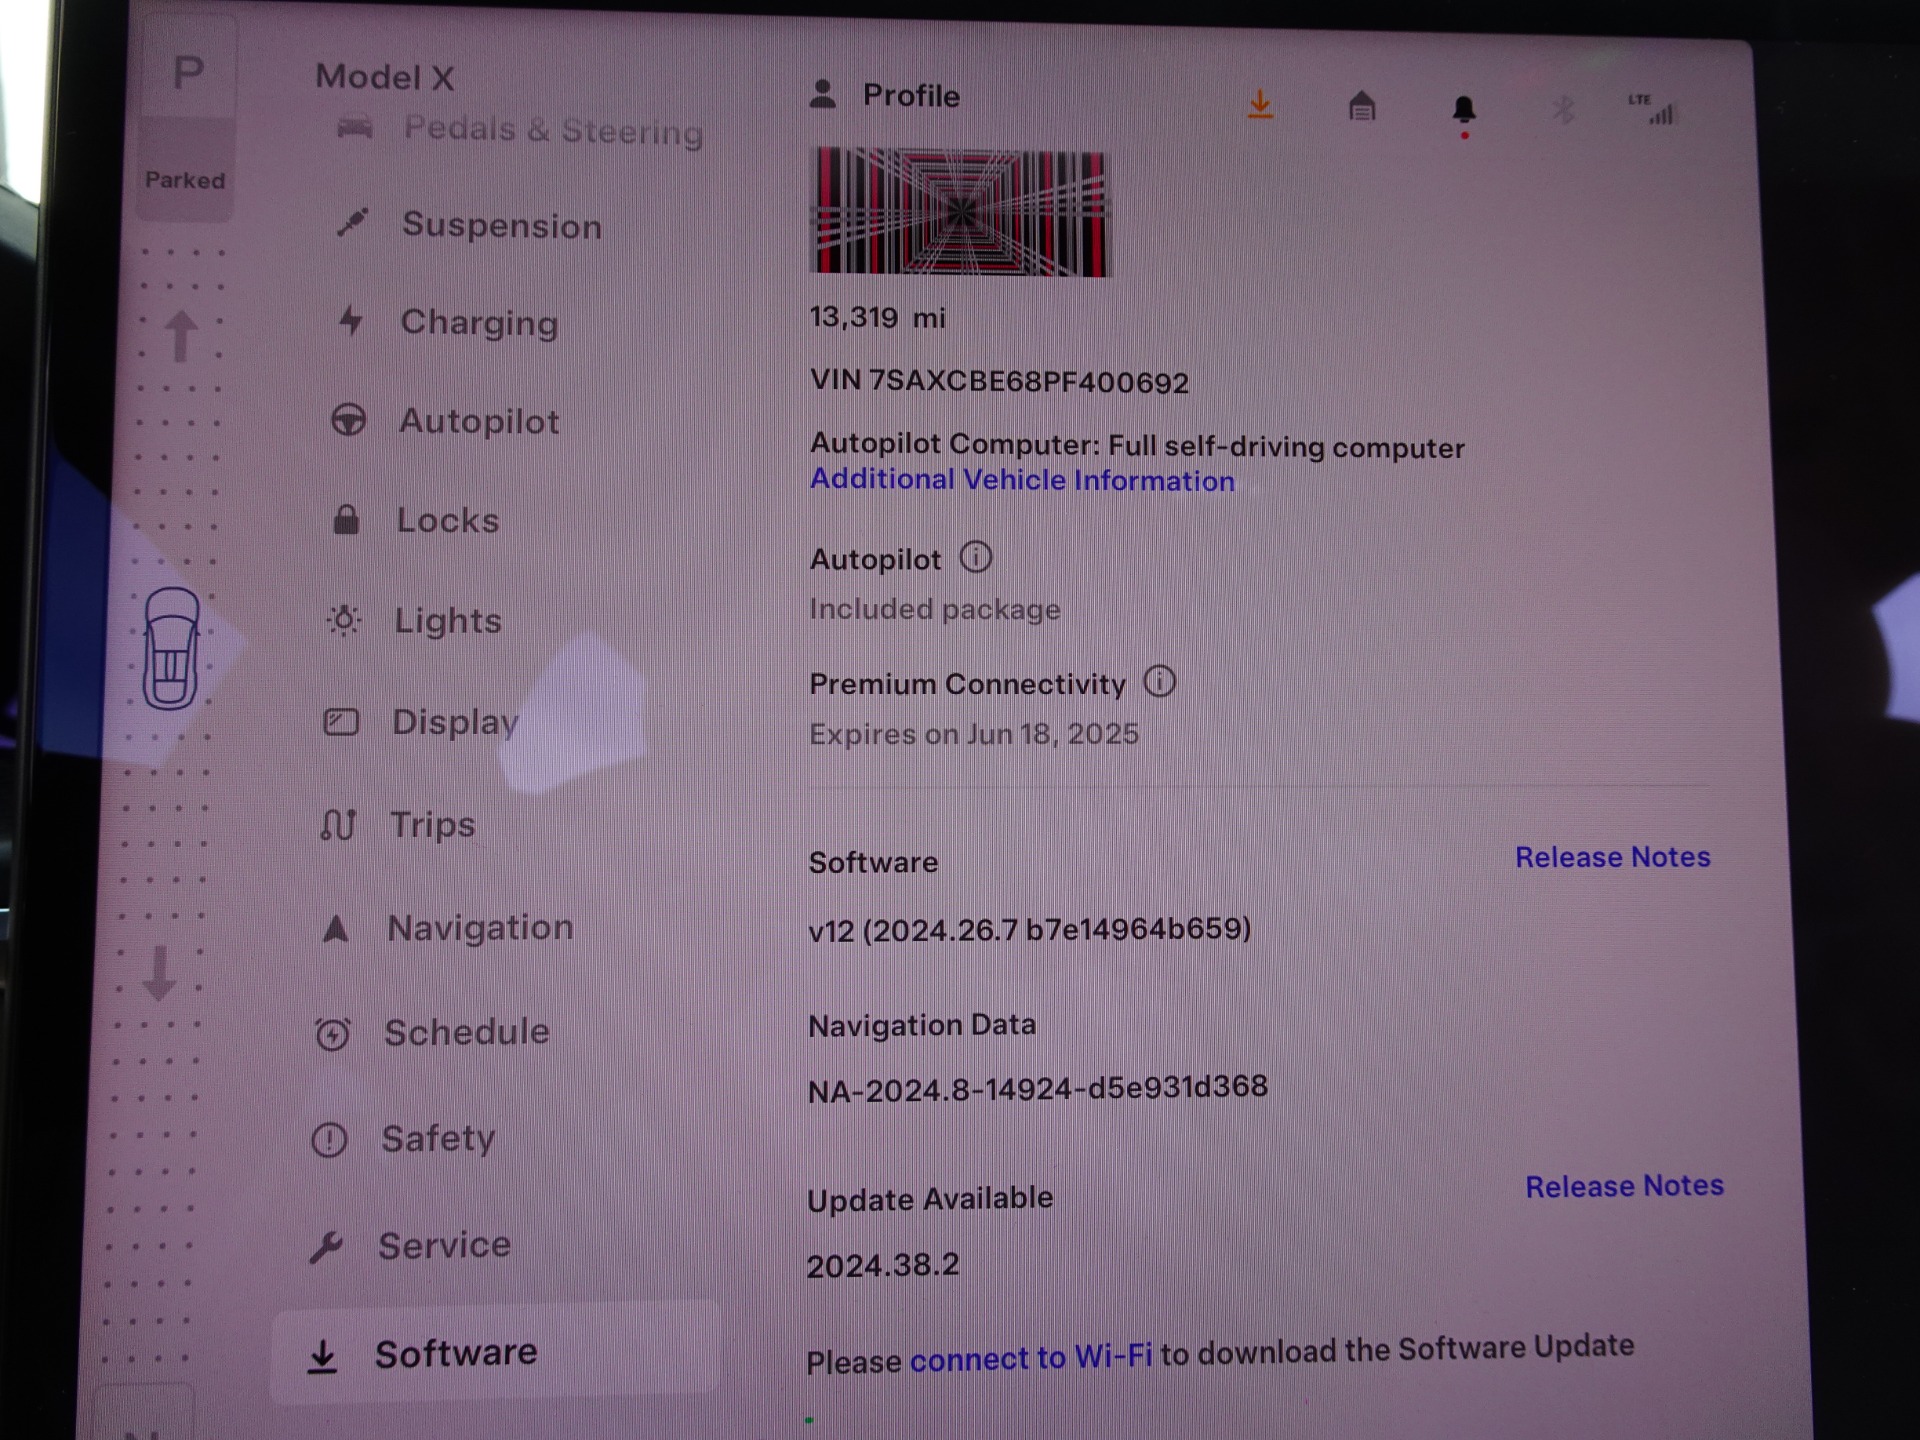This screenshot has width=1920, height=1440.
Task: Click the padlock Locks icon
Action: pos(346,519)
